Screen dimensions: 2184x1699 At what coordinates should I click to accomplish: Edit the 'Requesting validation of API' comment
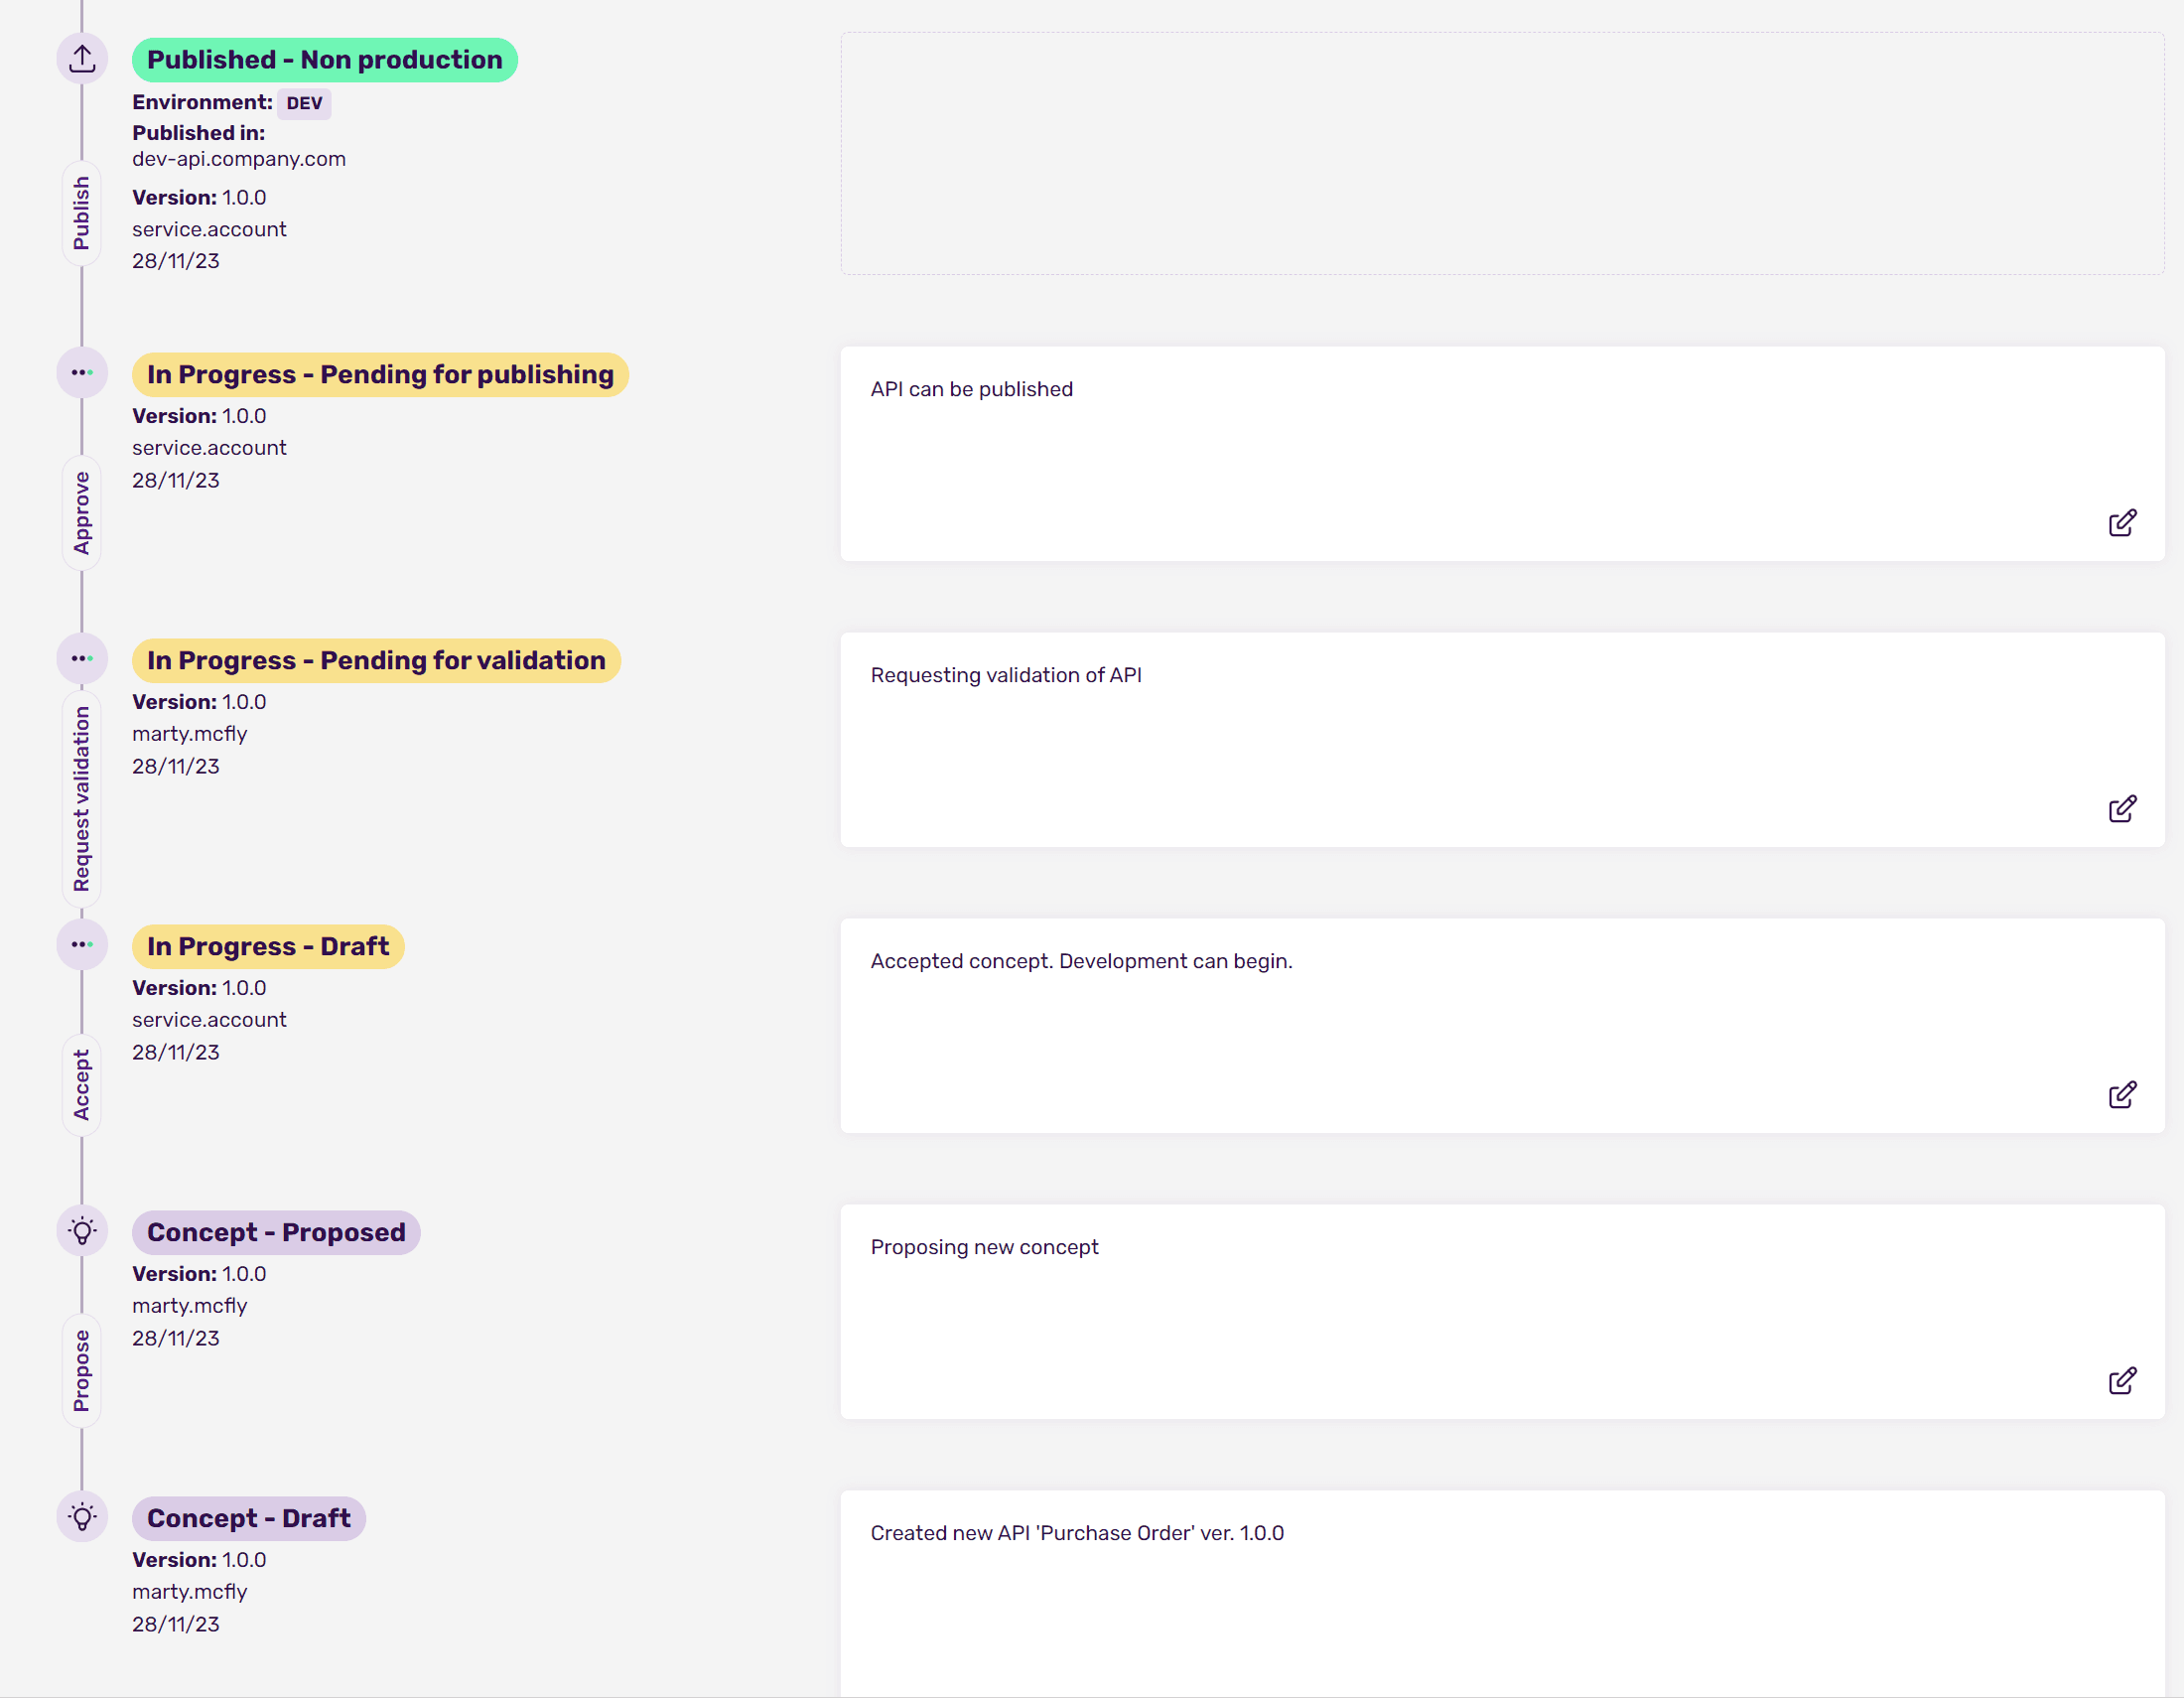pyautogui.click(x=2122, y=809)
